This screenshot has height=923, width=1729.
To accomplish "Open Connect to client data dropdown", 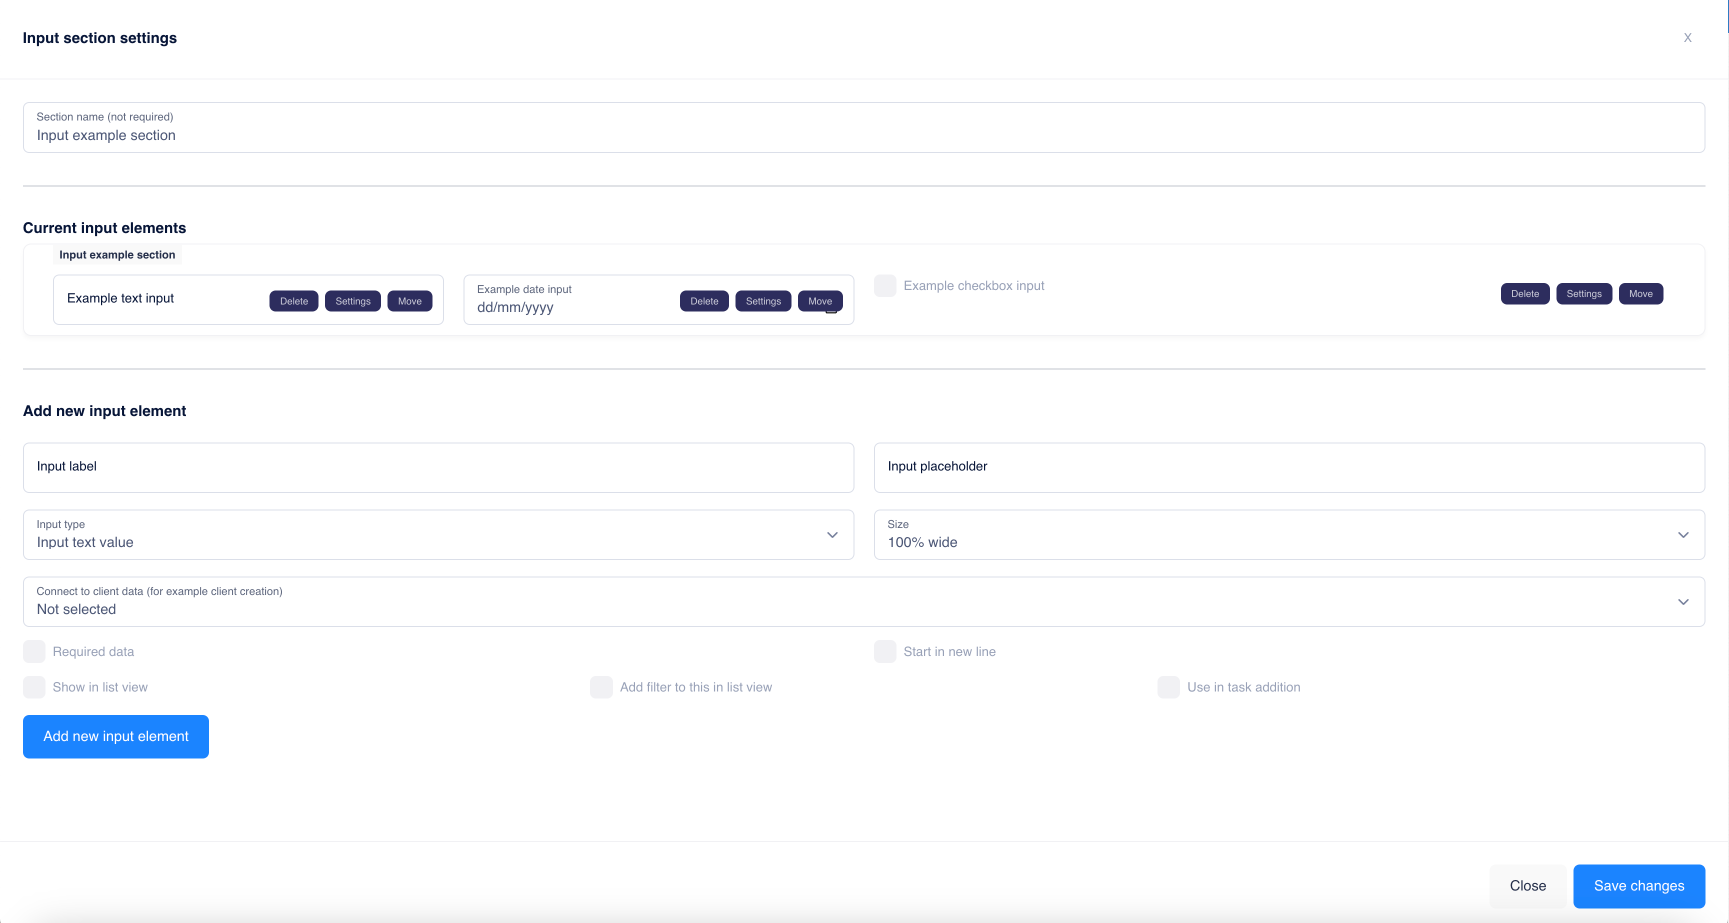I will 863,602.
